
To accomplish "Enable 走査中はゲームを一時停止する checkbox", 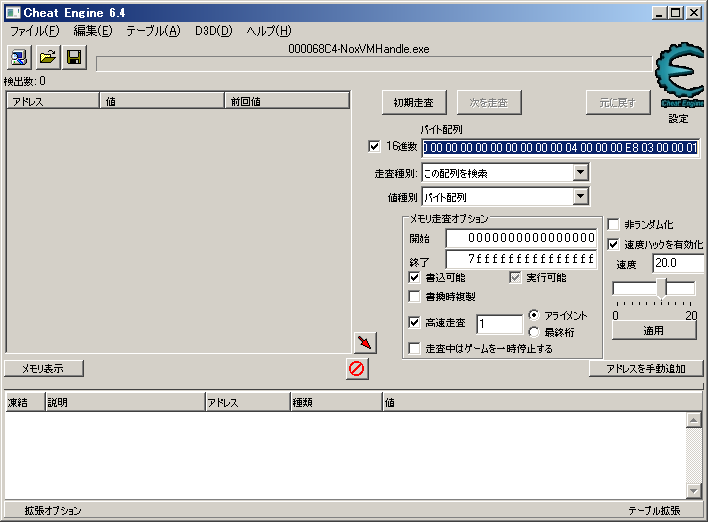I will 414,348.
